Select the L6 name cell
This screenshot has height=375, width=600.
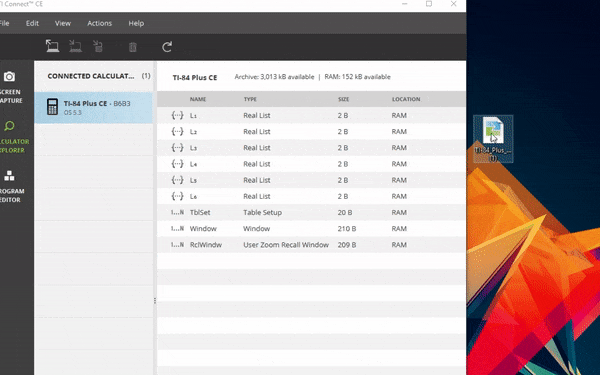pos(193,196)
